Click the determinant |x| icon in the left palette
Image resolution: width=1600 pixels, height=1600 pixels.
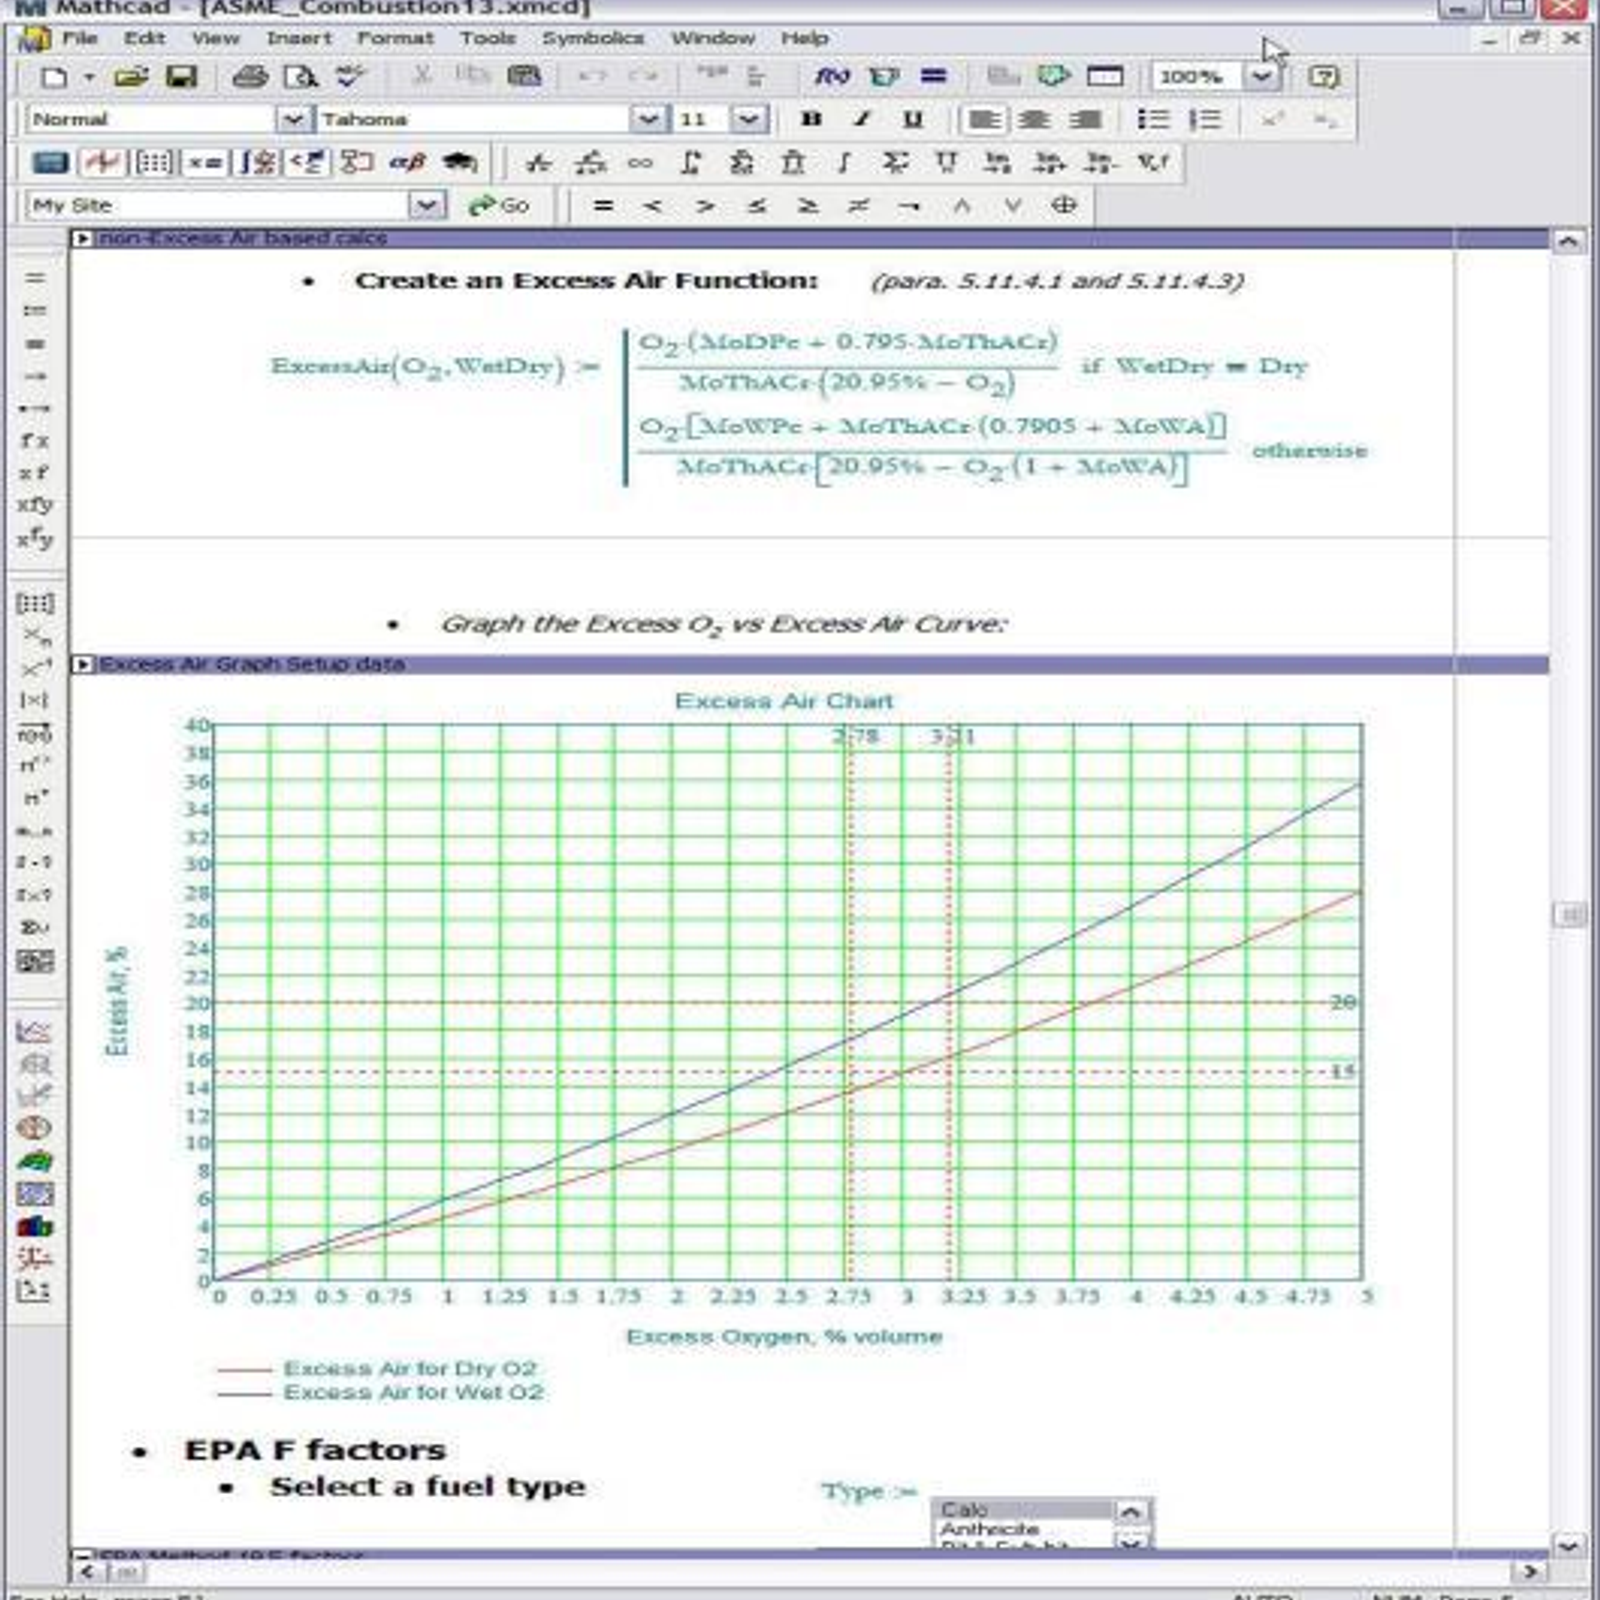click(x=34, y=700)
